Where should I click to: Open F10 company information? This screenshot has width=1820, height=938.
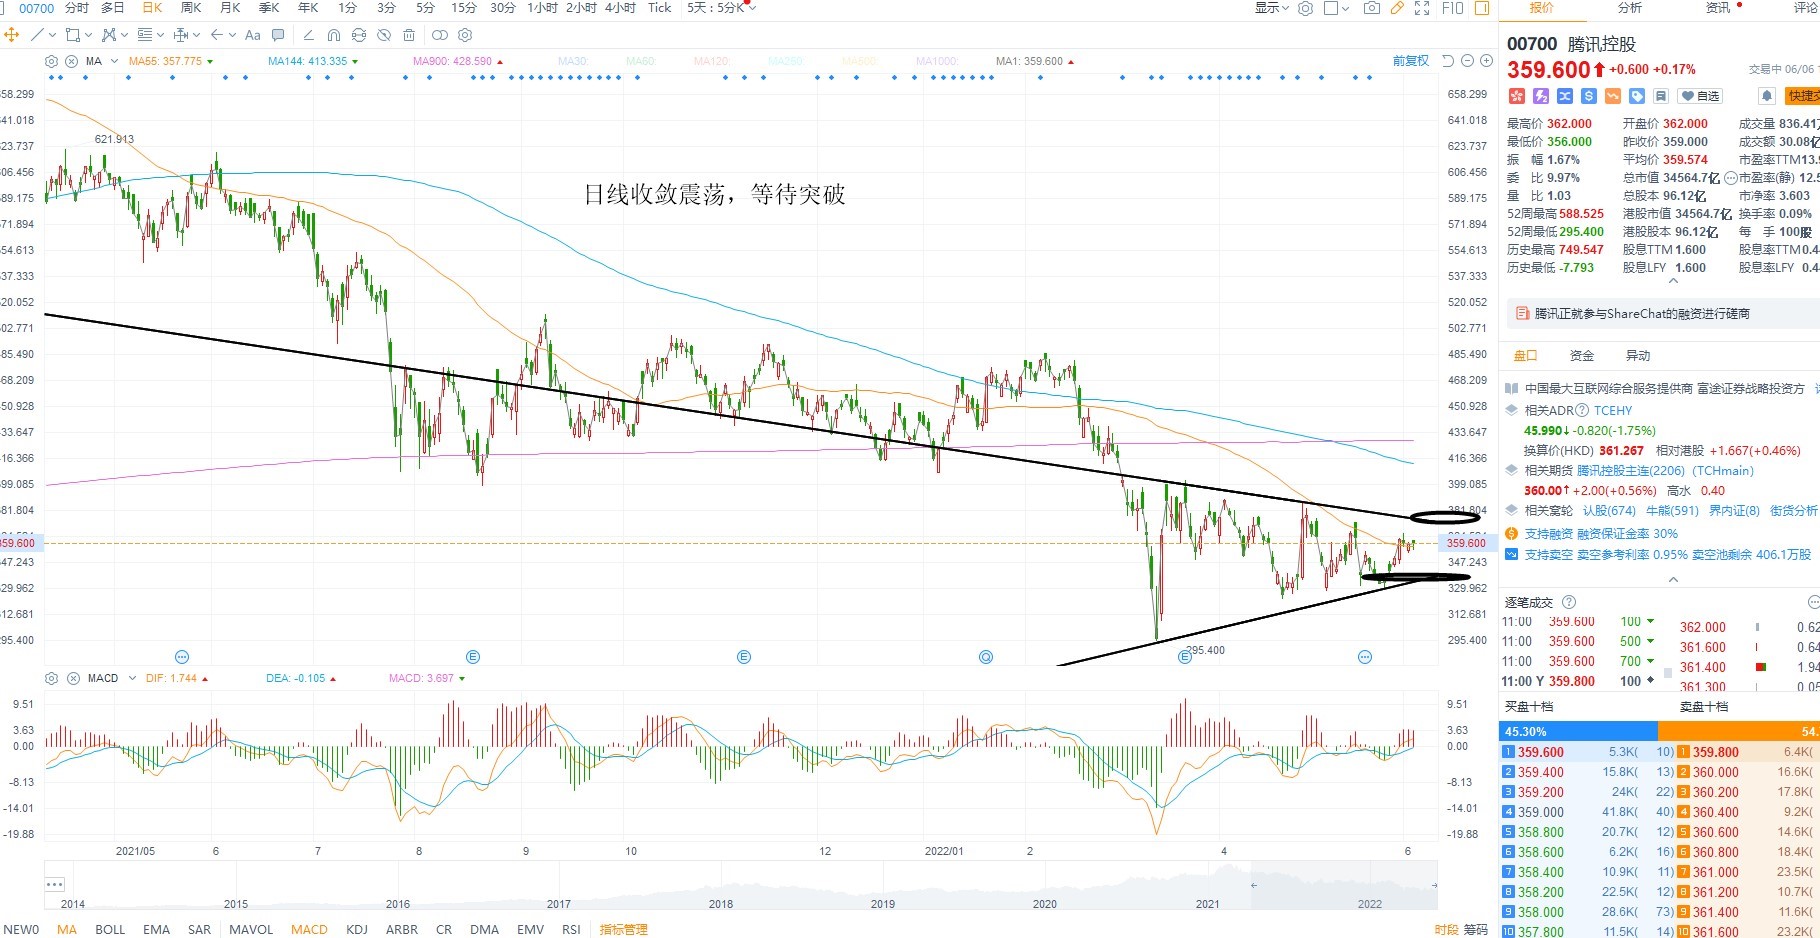point(1452,8)
